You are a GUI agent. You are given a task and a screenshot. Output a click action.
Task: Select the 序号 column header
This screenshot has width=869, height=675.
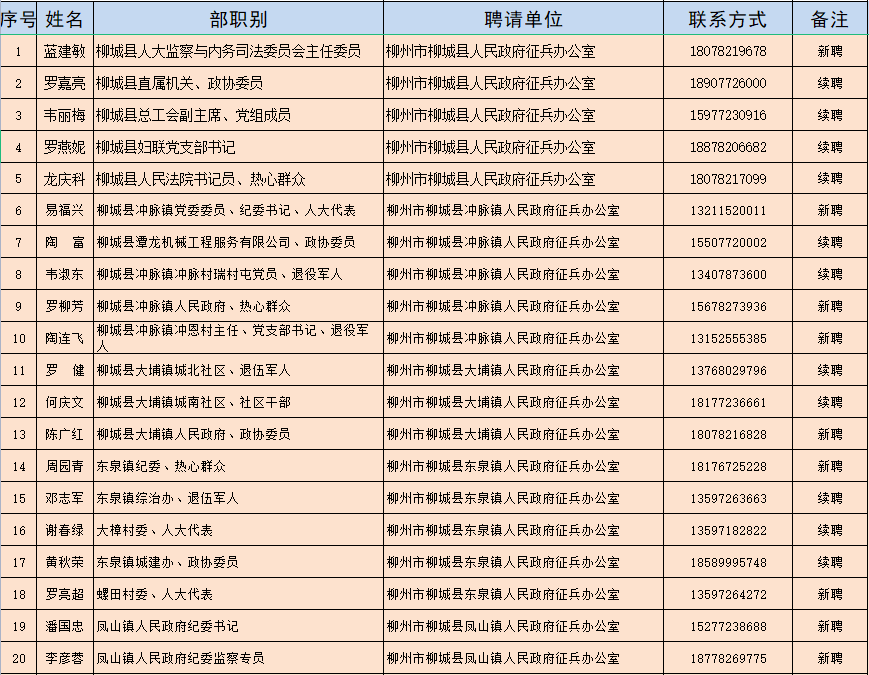(18, 19)
